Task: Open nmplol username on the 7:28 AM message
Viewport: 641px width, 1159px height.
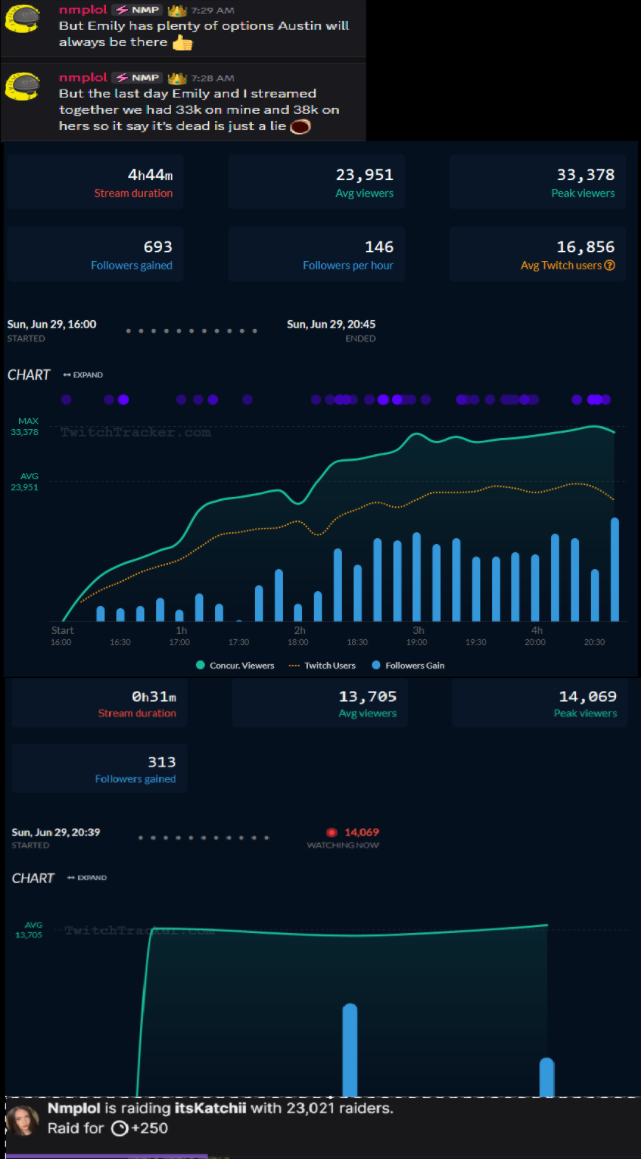Action: [83, 77]
